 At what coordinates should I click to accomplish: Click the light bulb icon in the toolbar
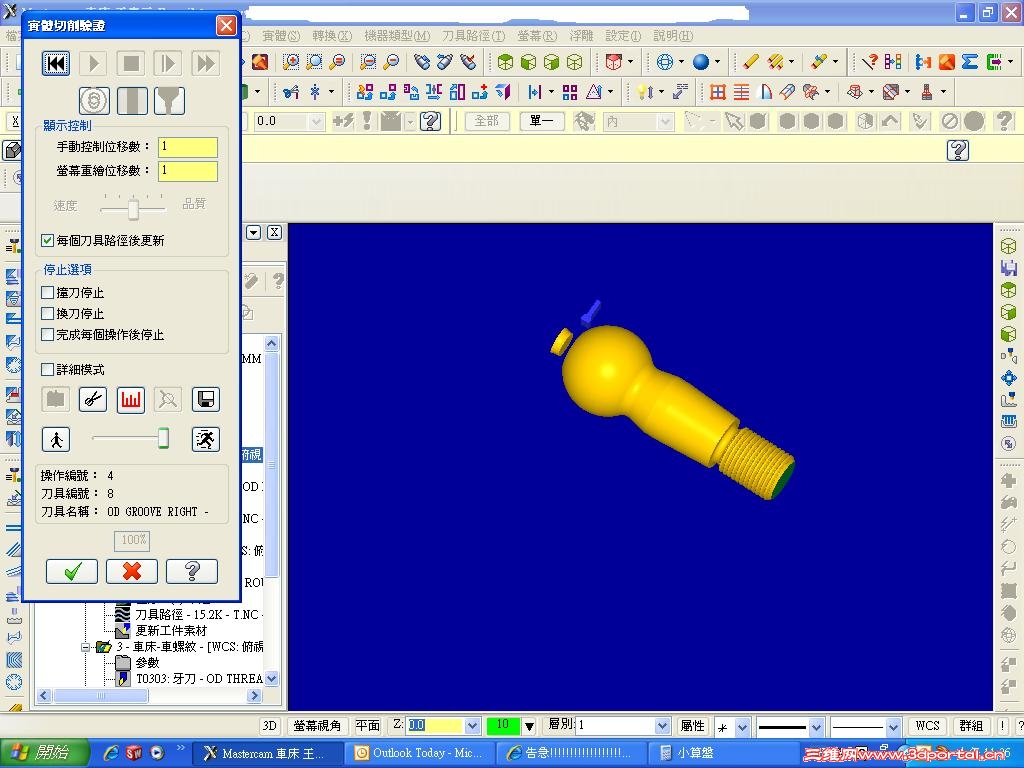point(643,91)
